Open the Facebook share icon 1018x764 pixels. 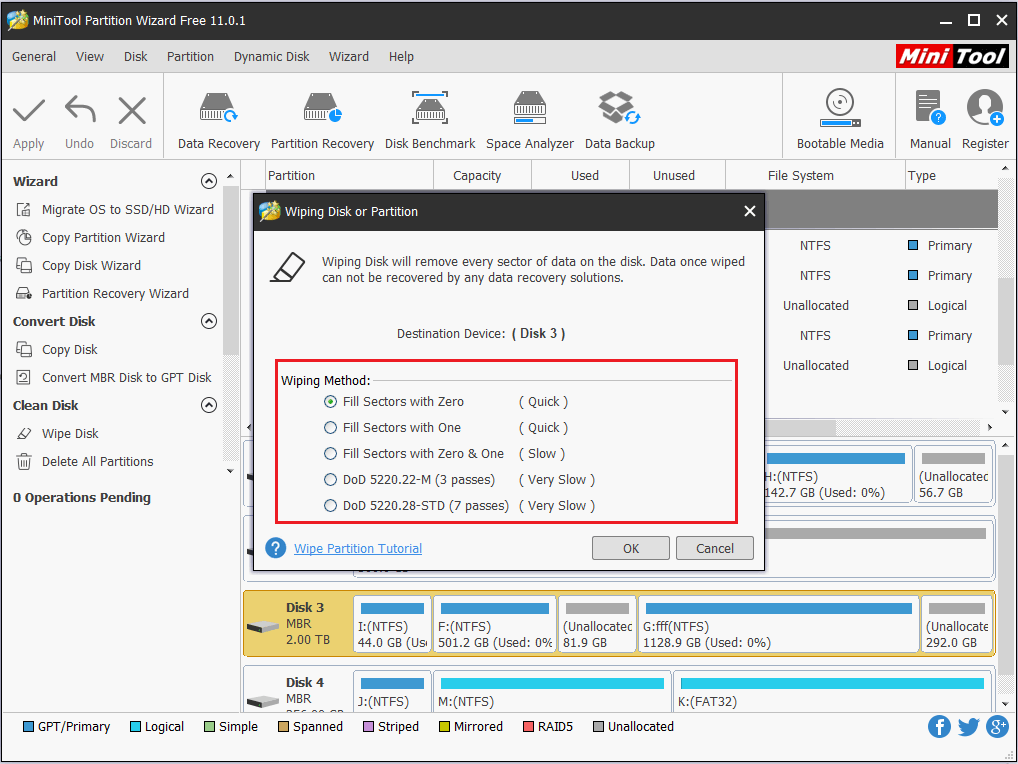point(939,726)
